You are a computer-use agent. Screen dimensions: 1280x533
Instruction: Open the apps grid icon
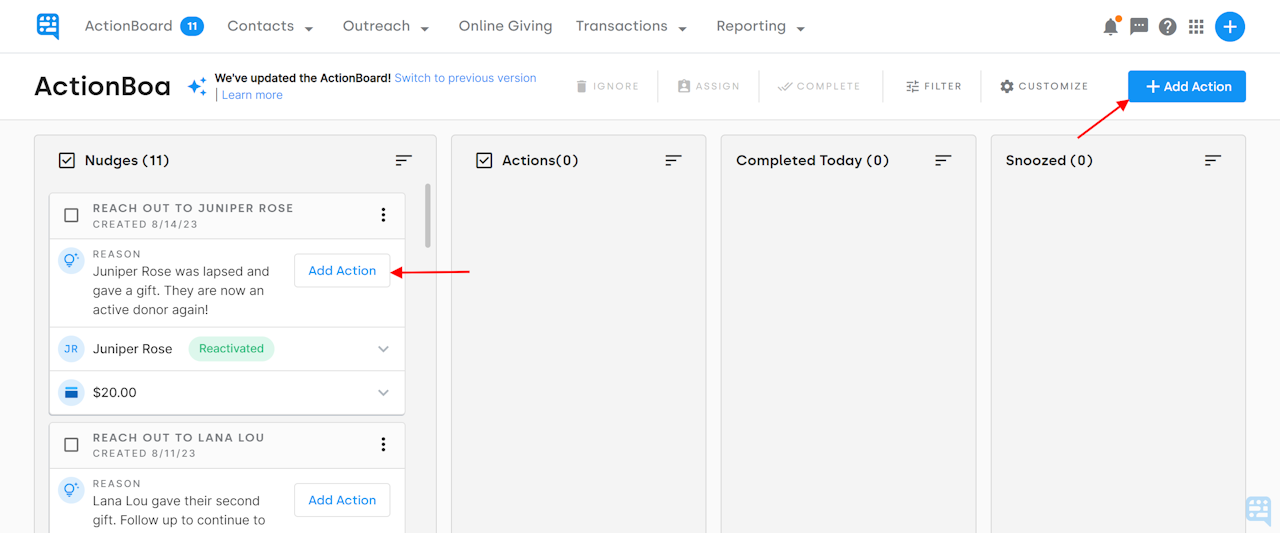pyautogui.click(x=1196, y=27)
